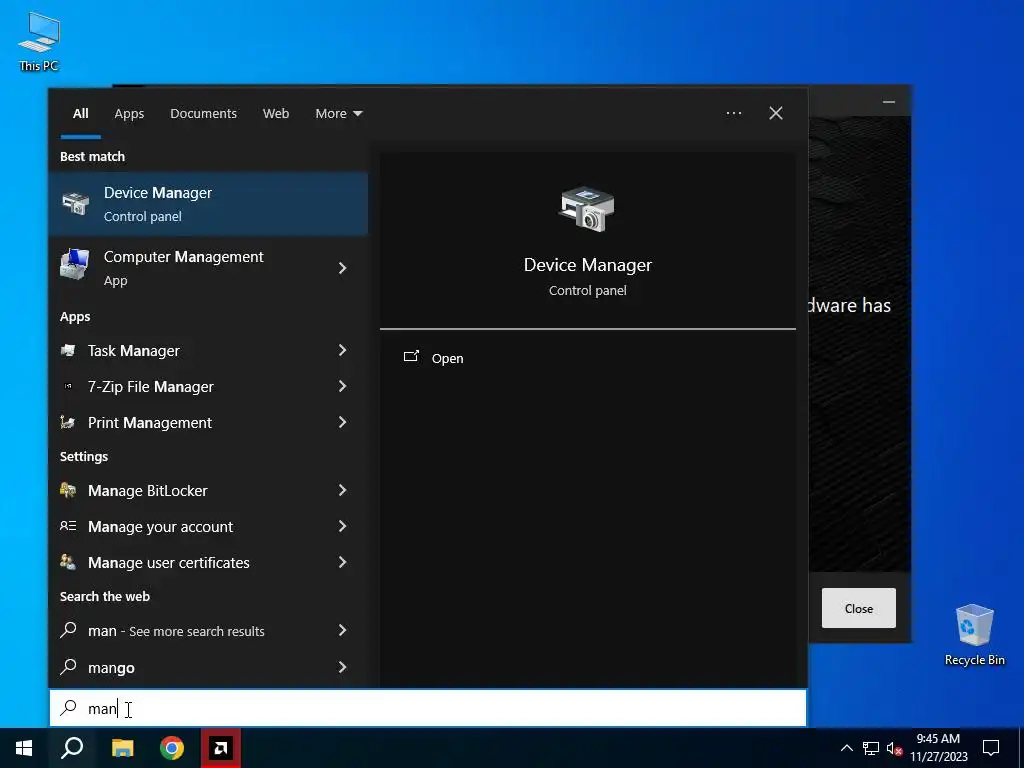
Task: Click the Task Manager result icon
Action: click(x=68, y=351)
